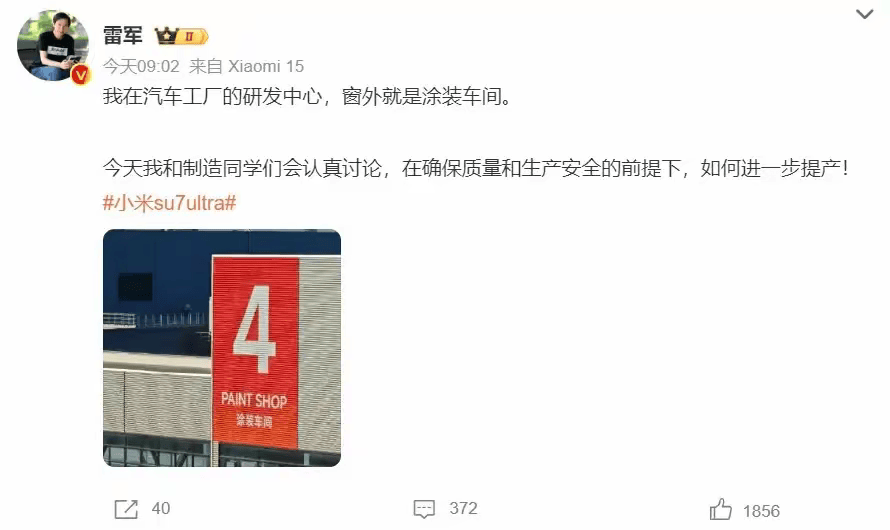Click the orange verified V badge
The height and width of the screenshot is (530, 890).
[x=80, y=74]
